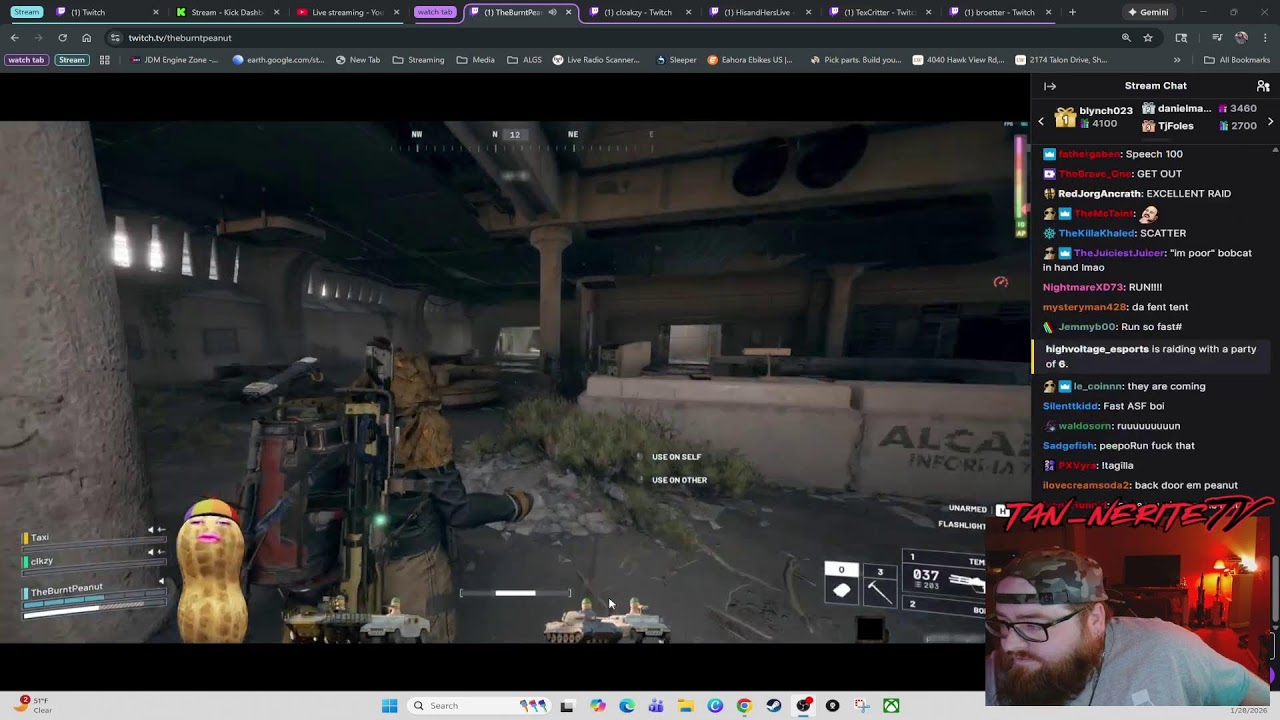This screenshot has height=720, width=1280.
Task: Collapse the Stream Chat panel
Action: (x=1050, y=86)
